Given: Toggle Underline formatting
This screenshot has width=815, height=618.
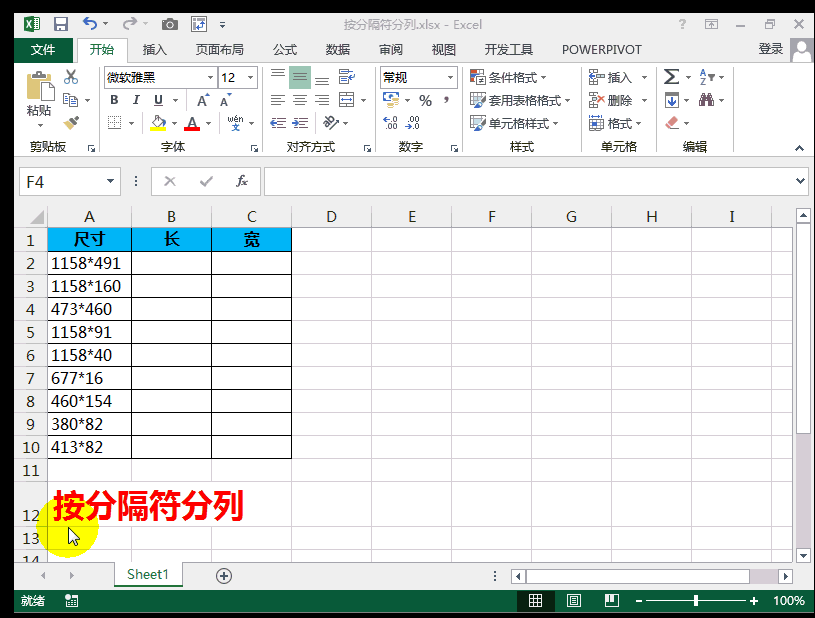Looking at the screenshot, I should pyautogui.click(x=159, y=100).
